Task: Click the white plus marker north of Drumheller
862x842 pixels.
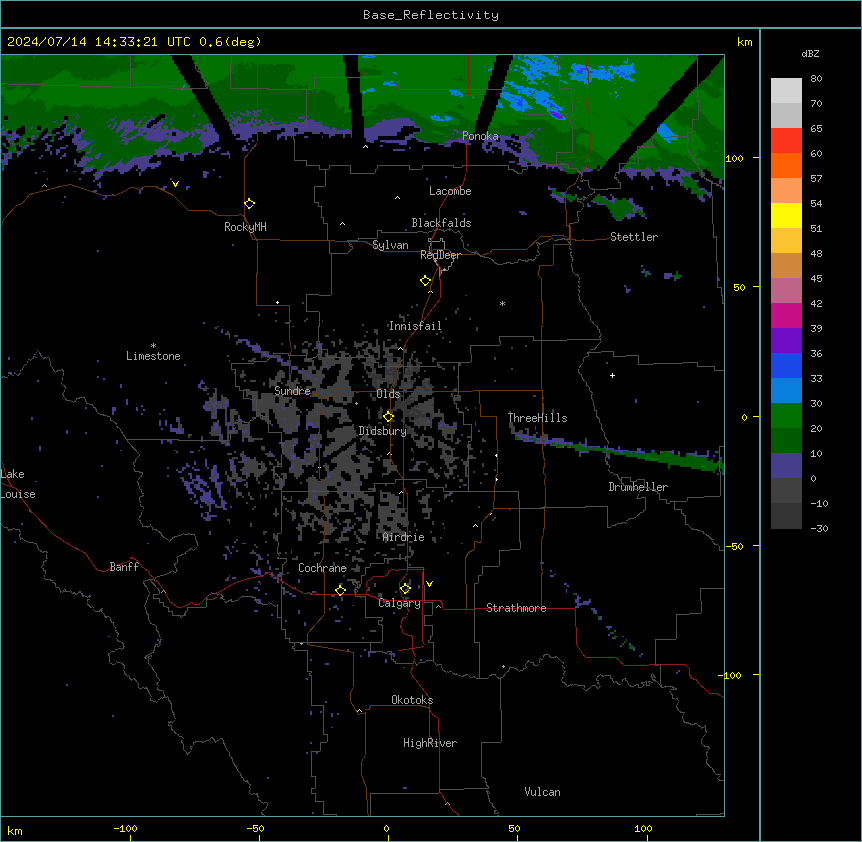Action: [612, 375]
